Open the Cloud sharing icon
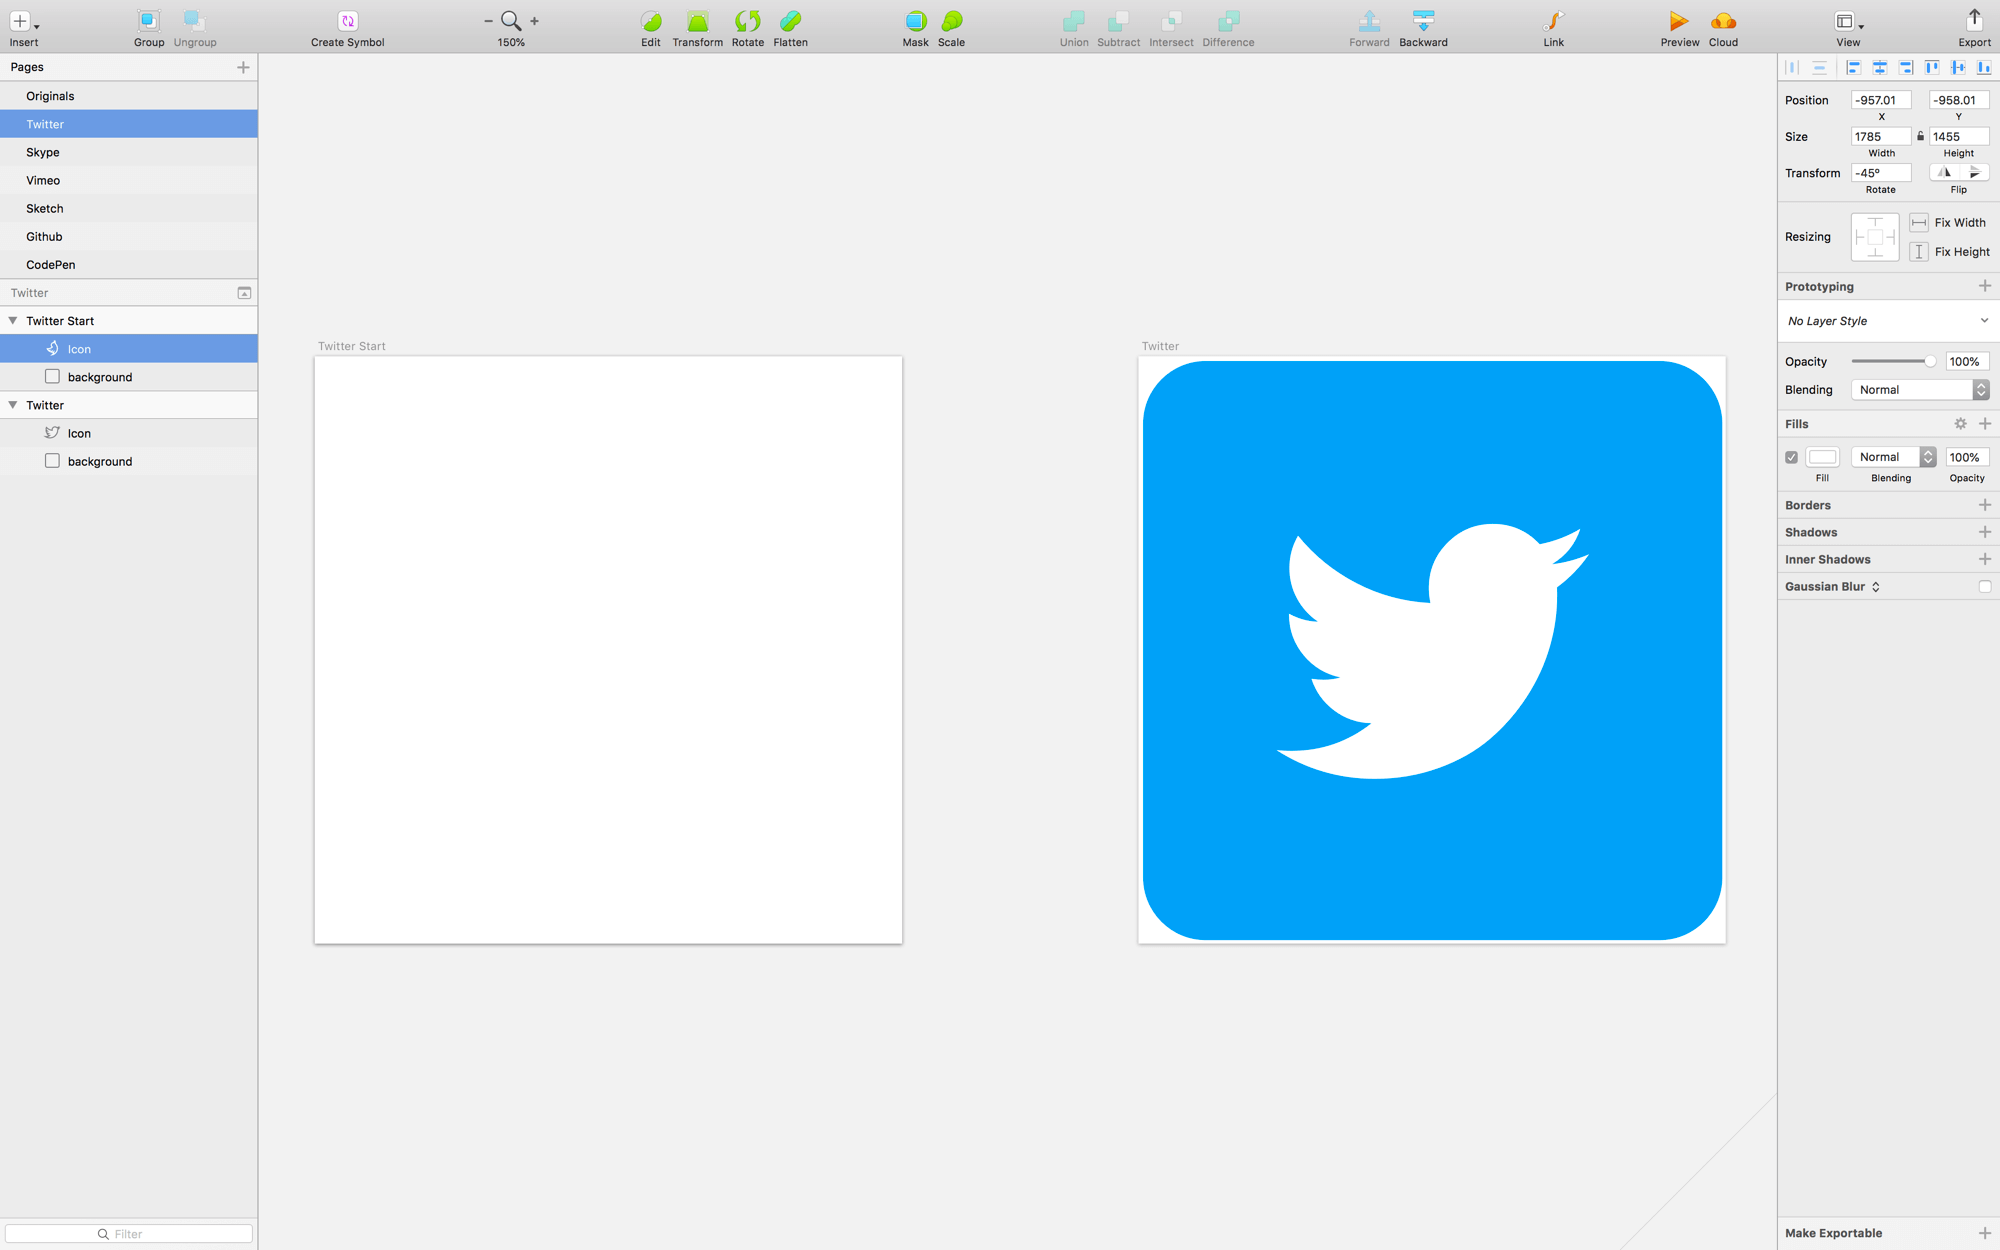 coord(1723,21)
